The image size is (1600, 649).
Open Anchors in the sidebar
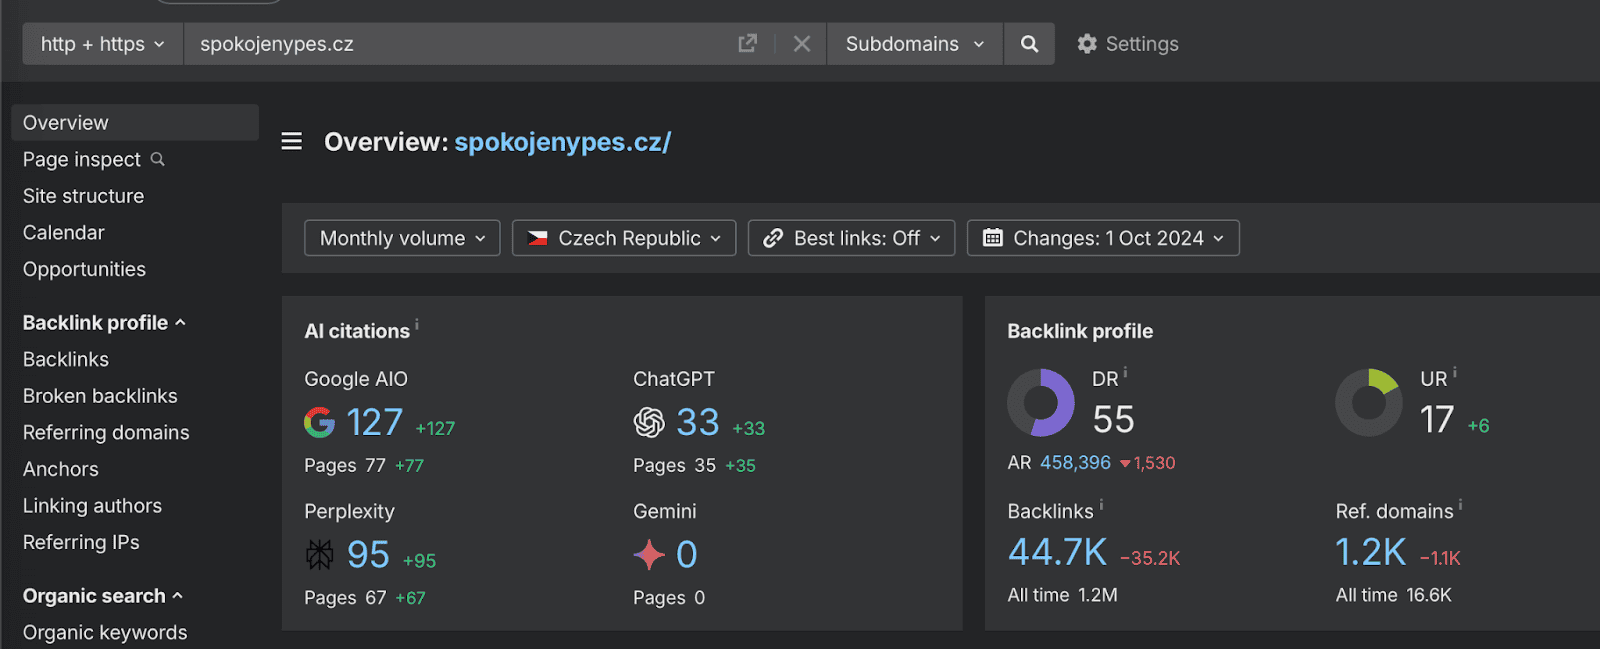61,469
